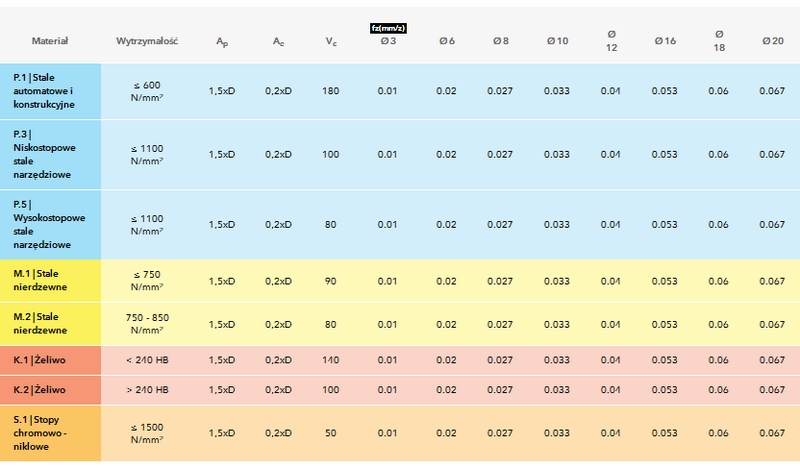Select P.1 Stale automatowe i konstrukcyjne cell
The height and width of the screenshot is (469, 800).
pyautogui.click(x=50, y=91)
